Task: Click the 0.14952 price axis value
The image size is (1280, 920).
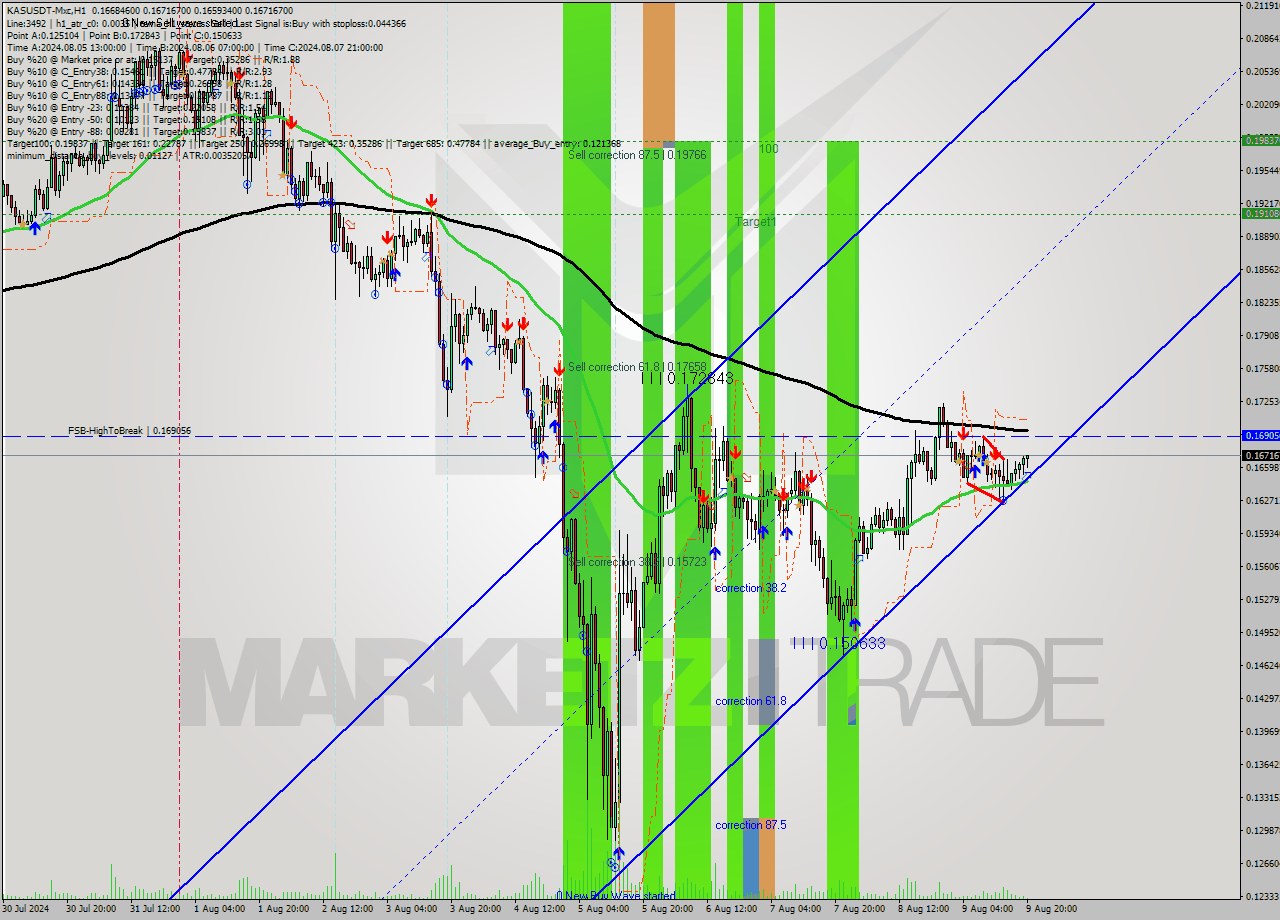Action: (1262, 632)
